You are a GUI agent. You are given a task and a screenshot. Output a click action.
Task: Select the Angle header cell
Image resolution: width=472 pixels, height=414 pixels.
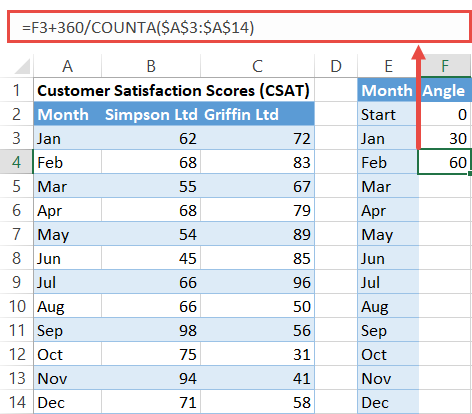[x=445, y=90]
